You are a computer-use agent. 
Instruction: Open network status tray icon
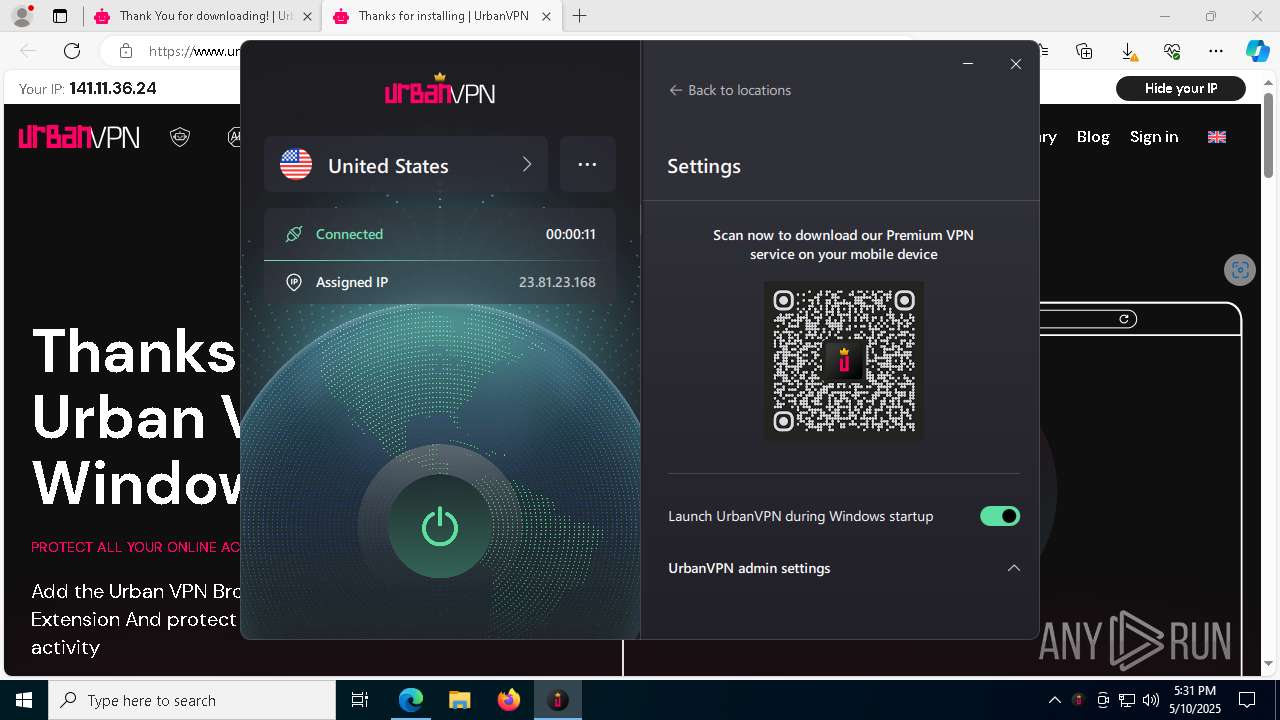click(1127, 700)
